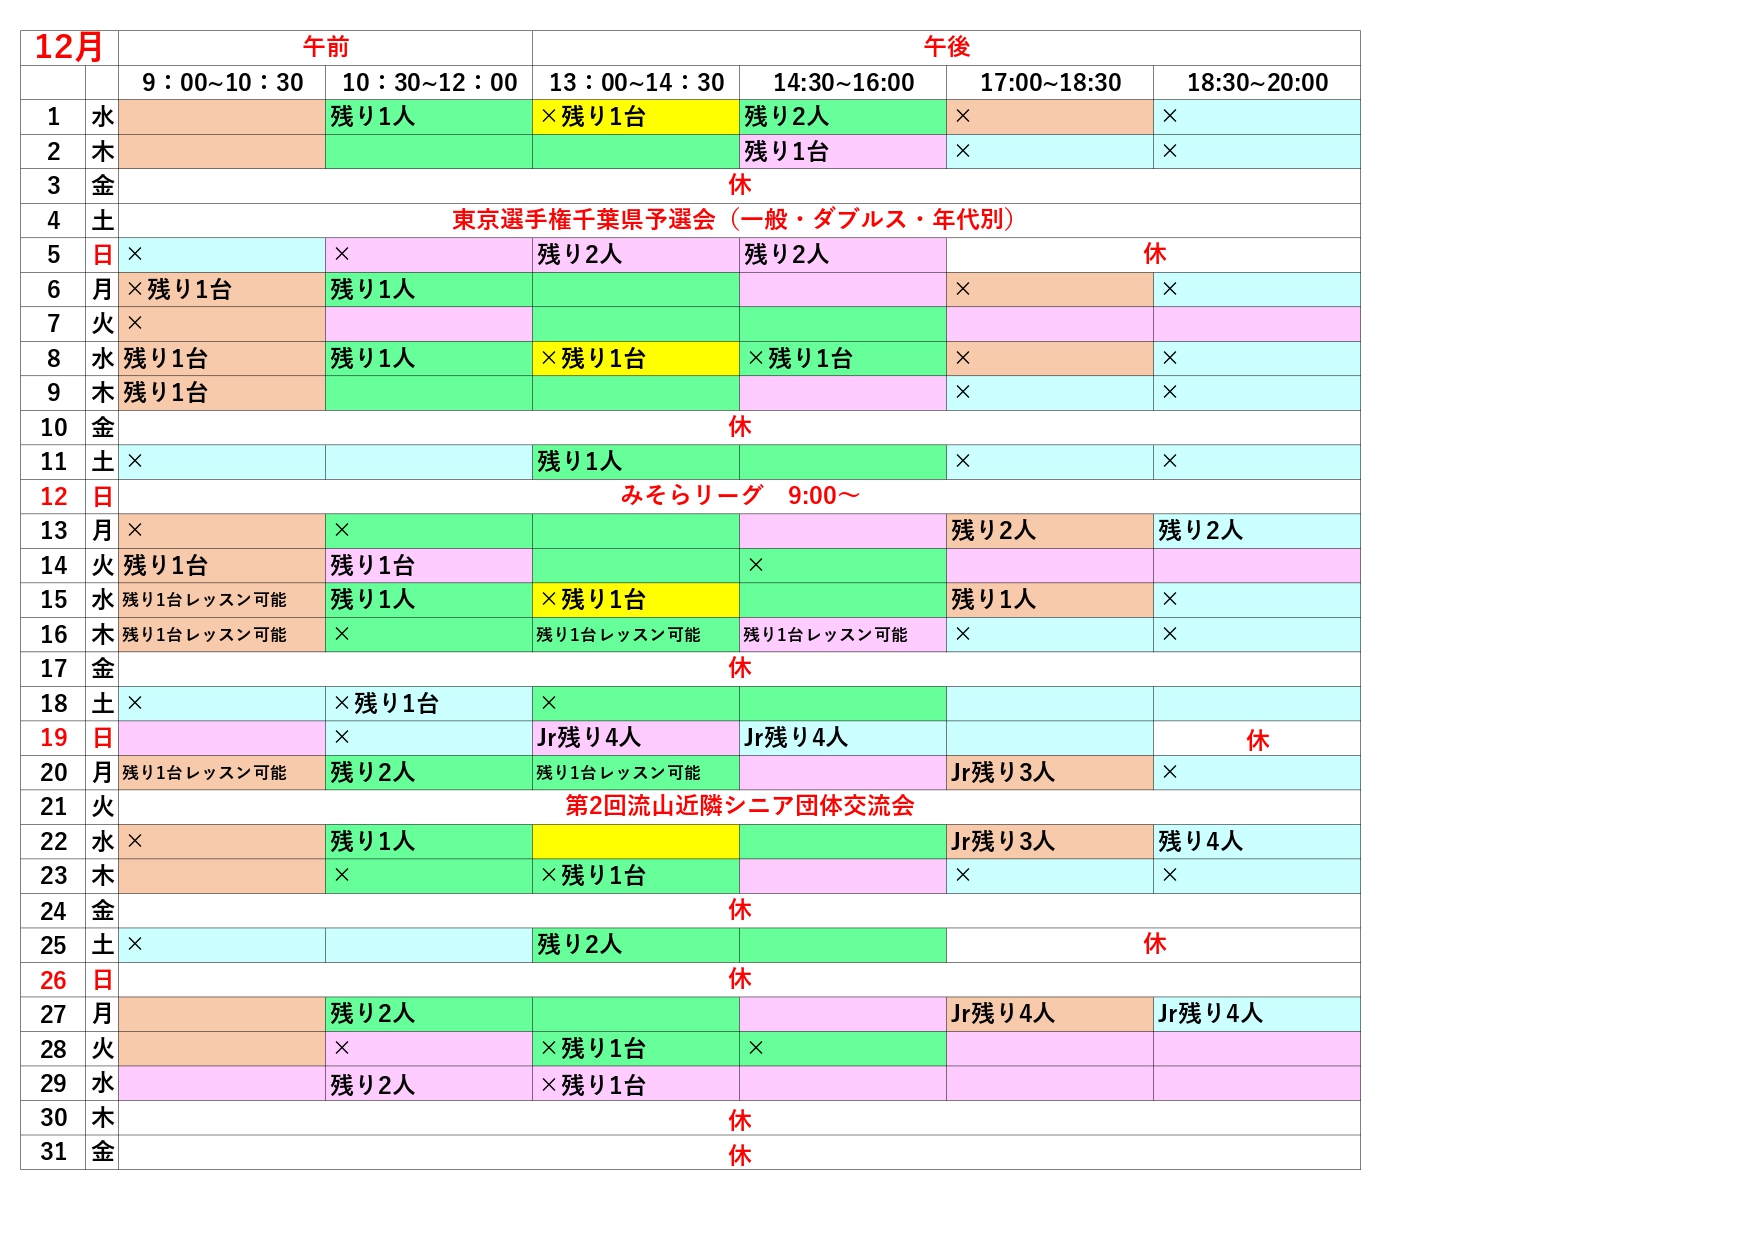Image resolution: width=1754 pixels, height=1240 pixels.
Task: Click ×残り1台 on day 6 at 9:00
Action: tap(179, 290)
